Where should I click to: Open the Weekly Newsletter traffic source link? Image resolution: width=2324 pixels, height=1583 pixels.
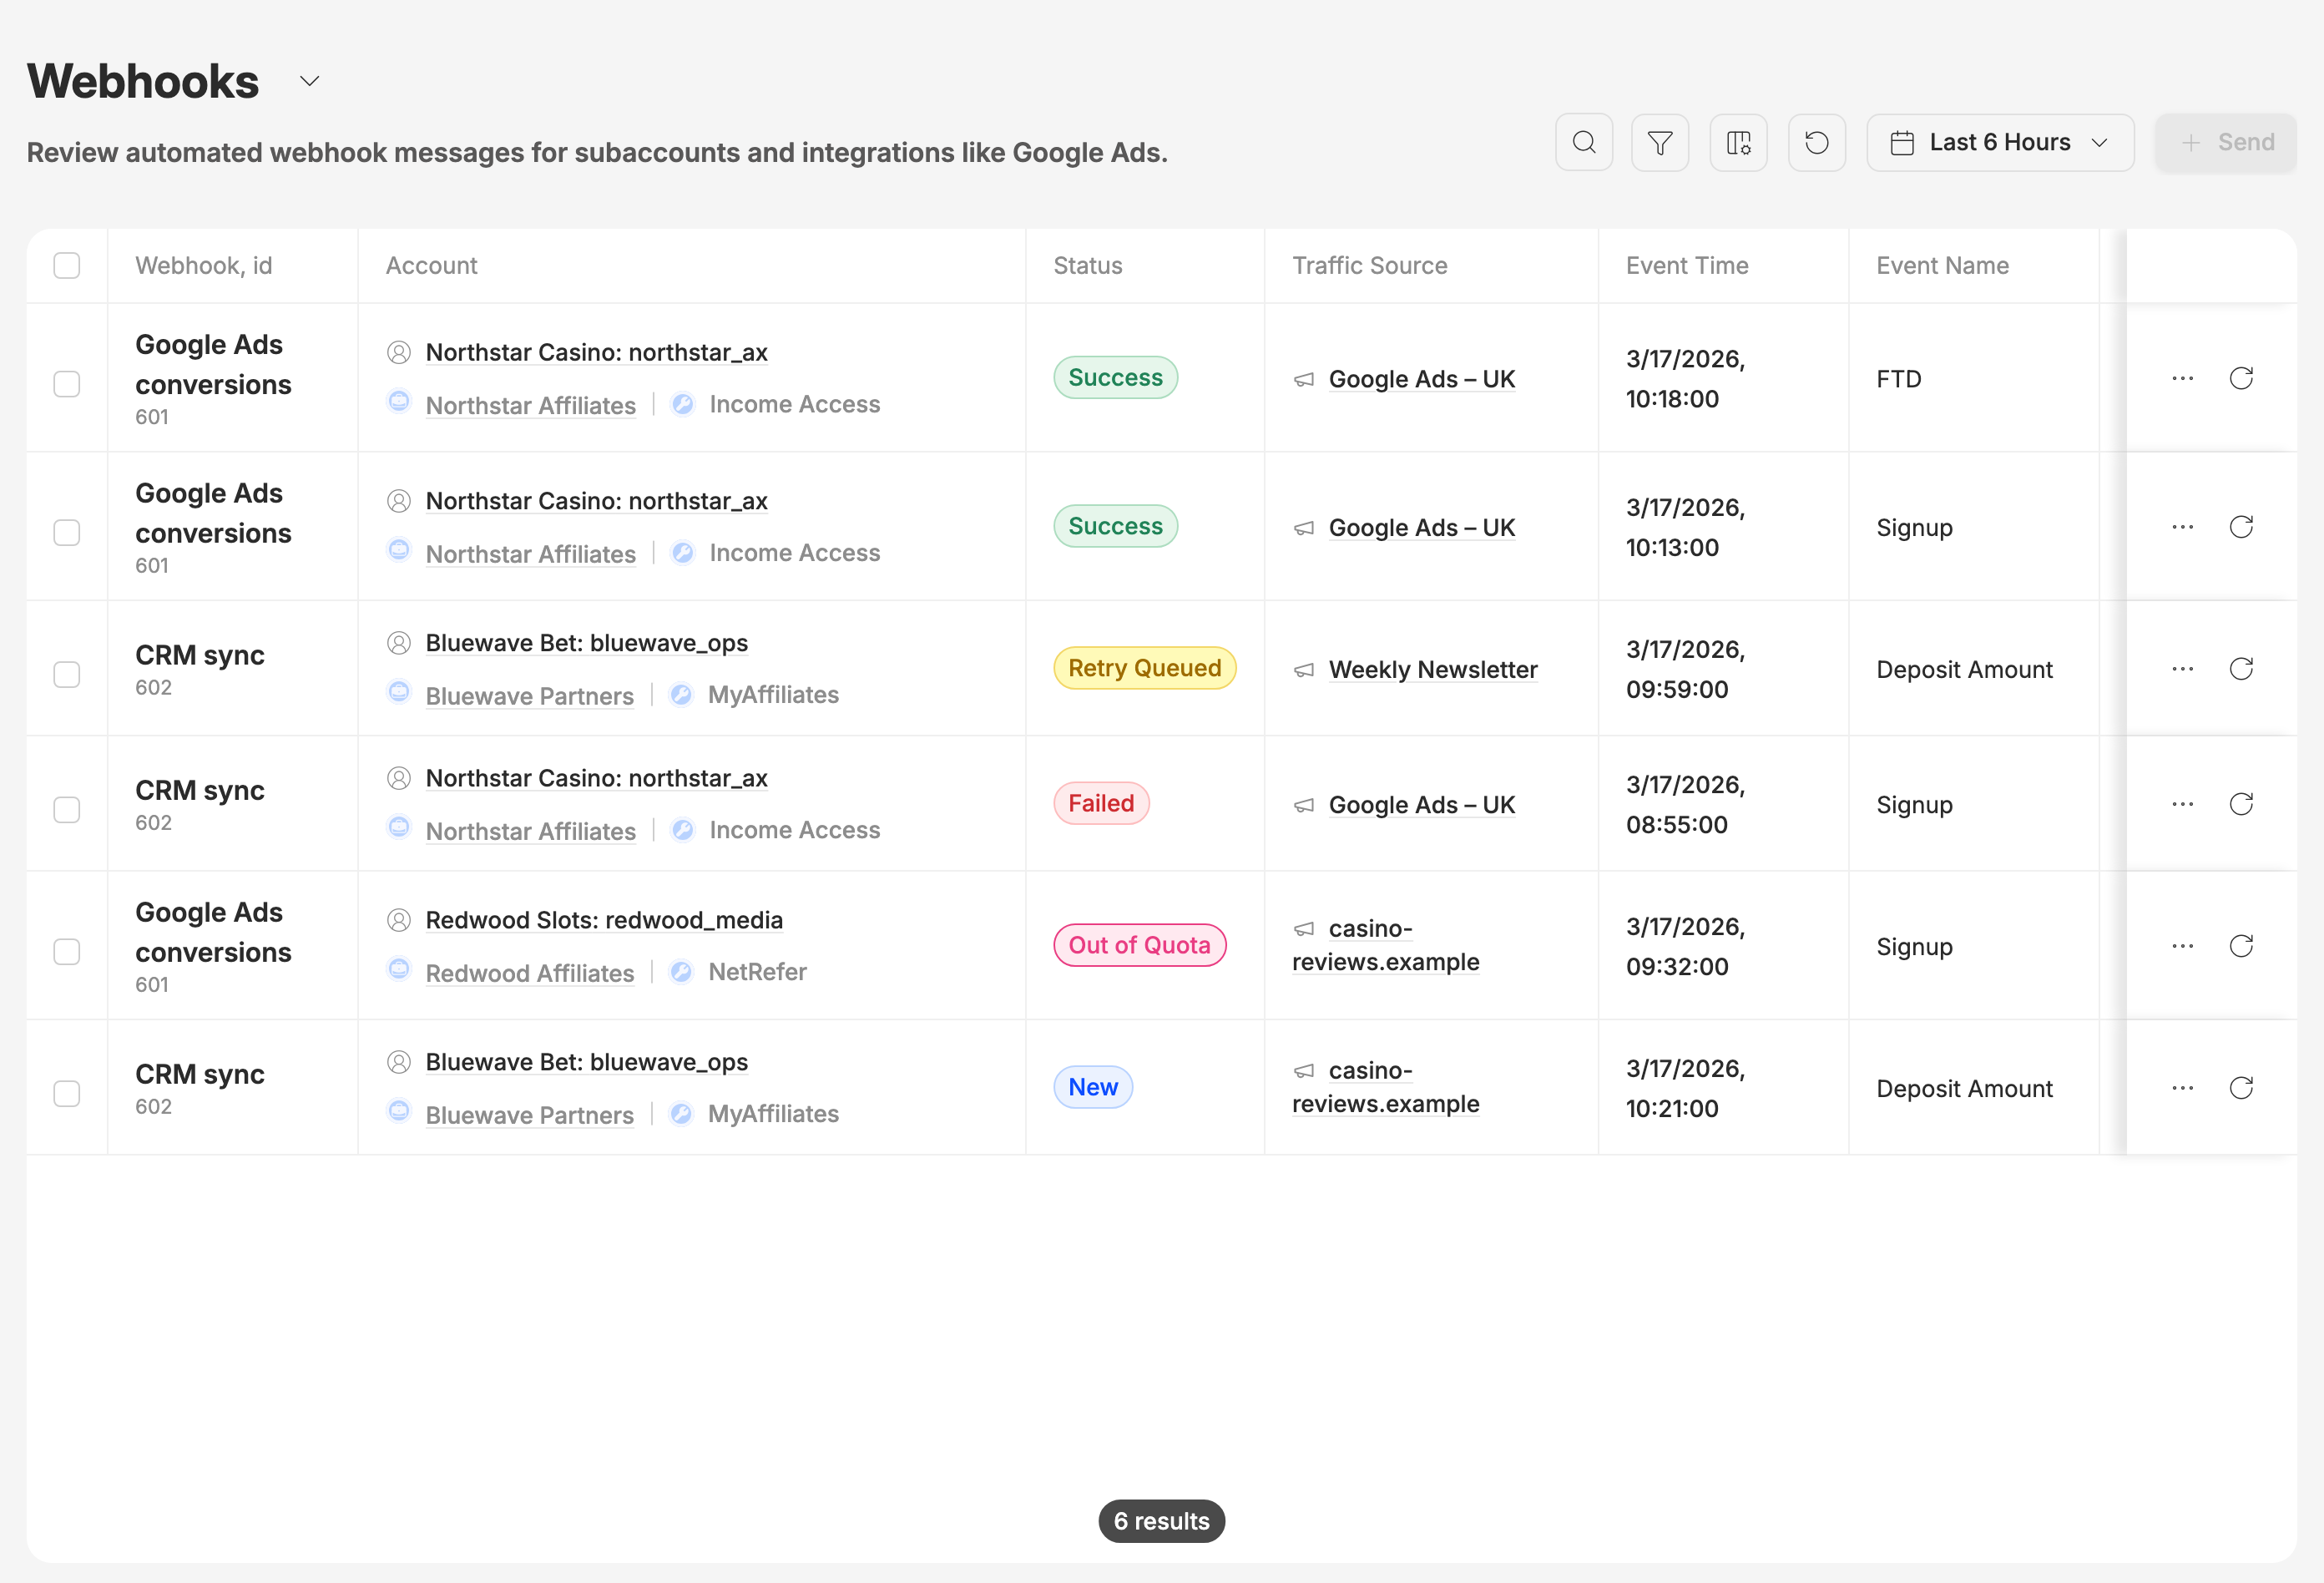point(1433,669)
